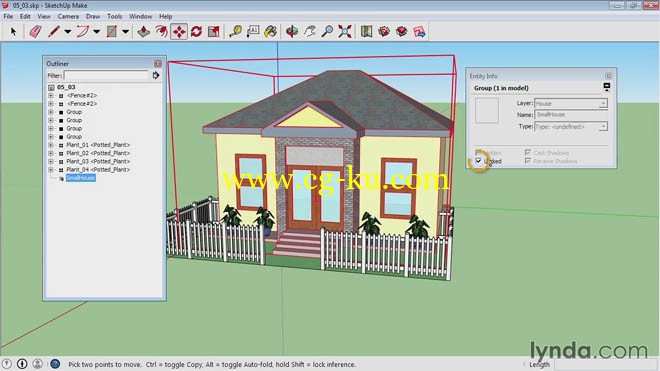The height and width of the screenshot is (371, 660).
Task: Expand the Plant_01 Potted_Plant tree node
Action: click(x=51, y=145)
